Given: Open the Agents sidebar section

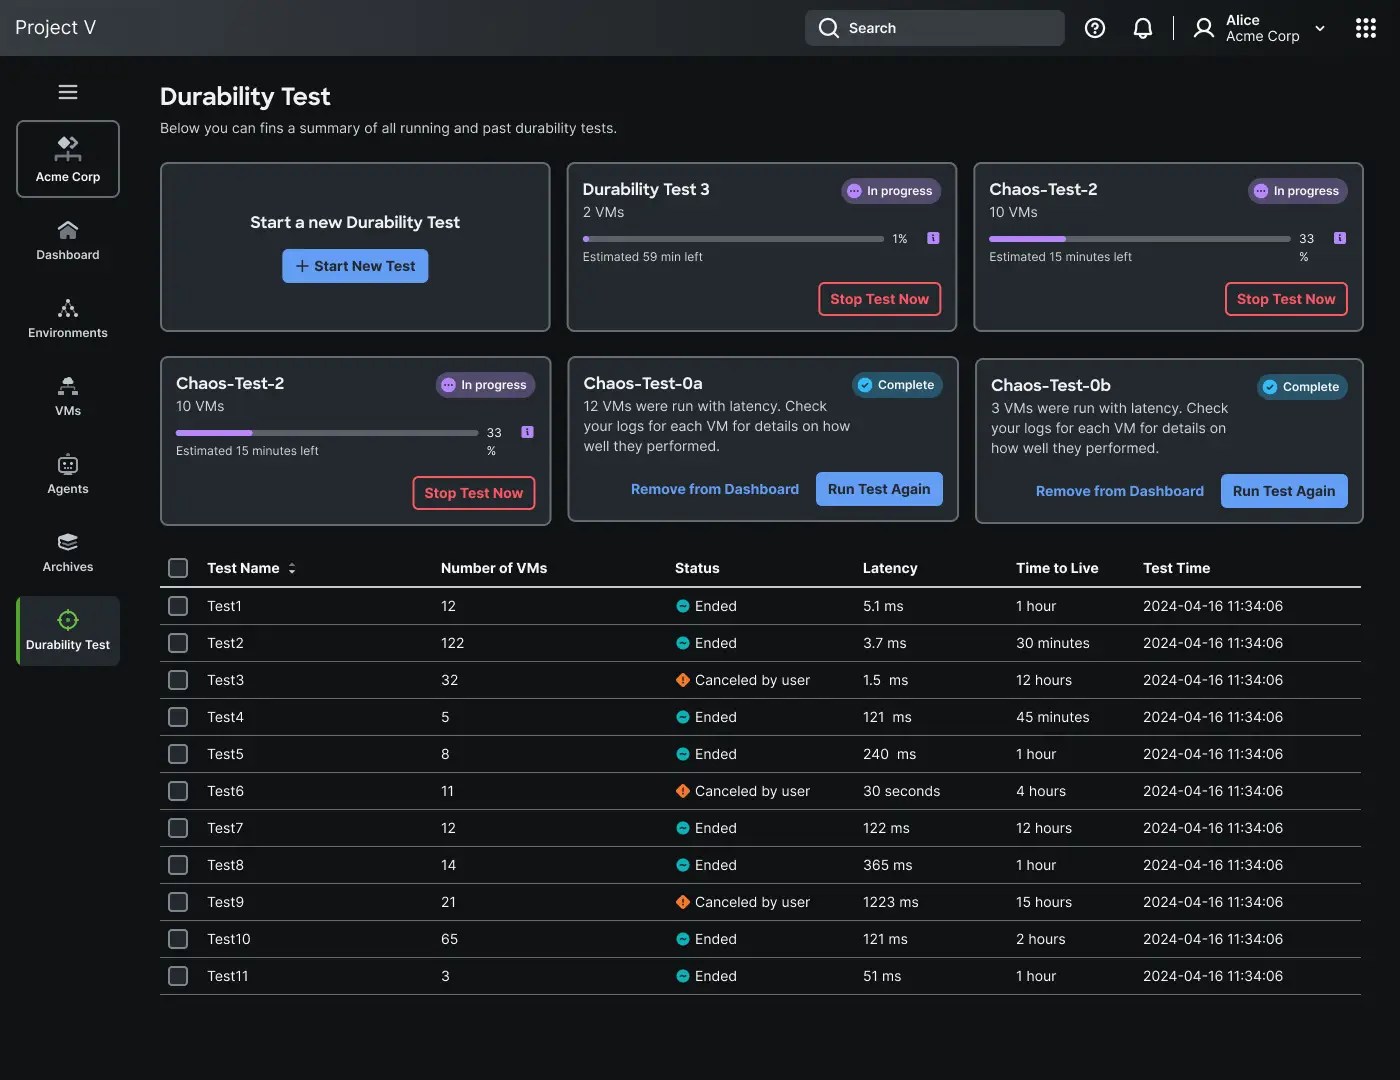Looking at the screenshot, I should point(68,475).
